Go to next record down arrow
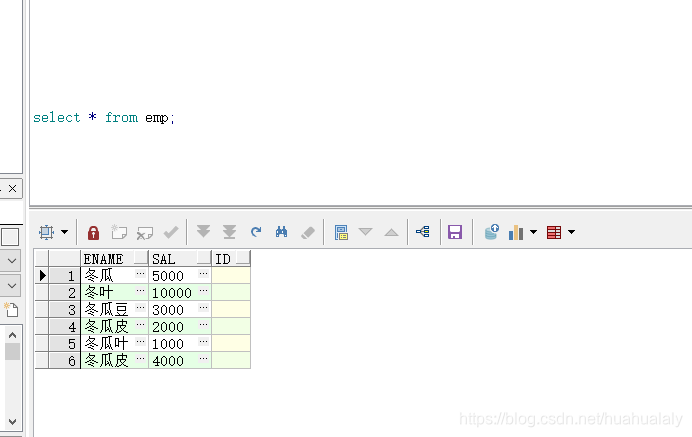692x437 pixels. [365, 232]
